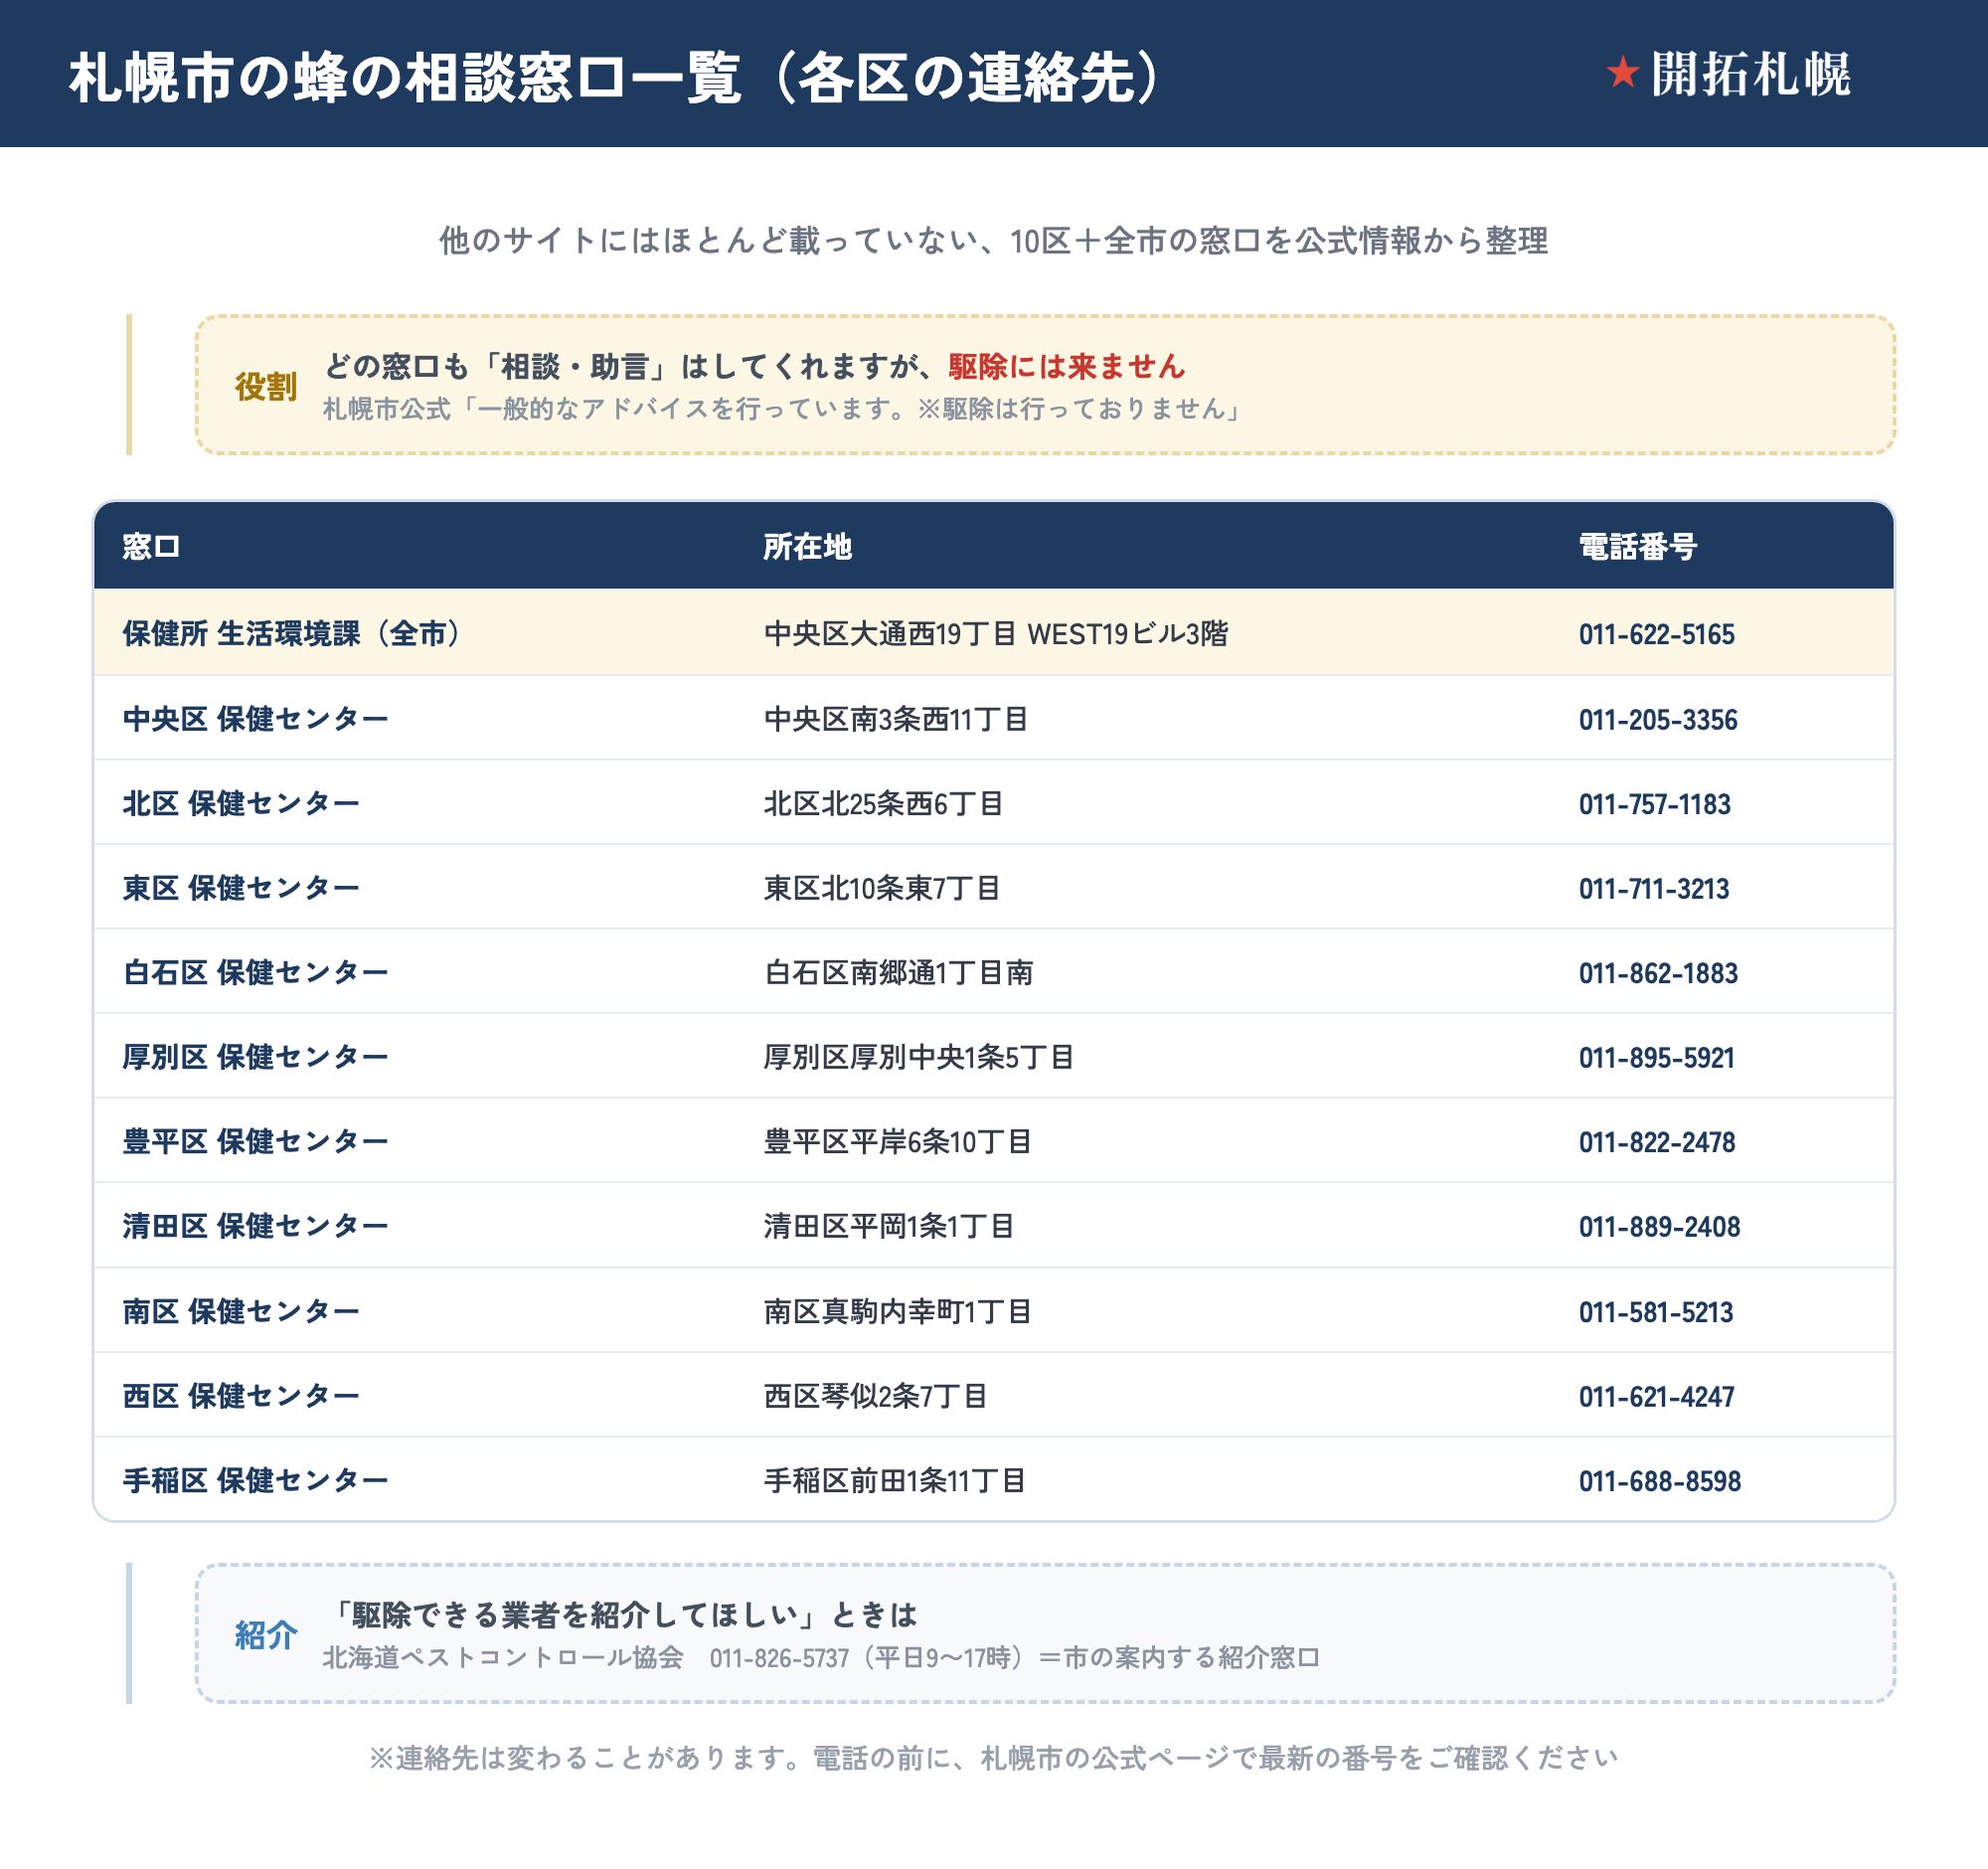Select 白石区 保健センター
1988x1869 pixels.
click(255, 972)
